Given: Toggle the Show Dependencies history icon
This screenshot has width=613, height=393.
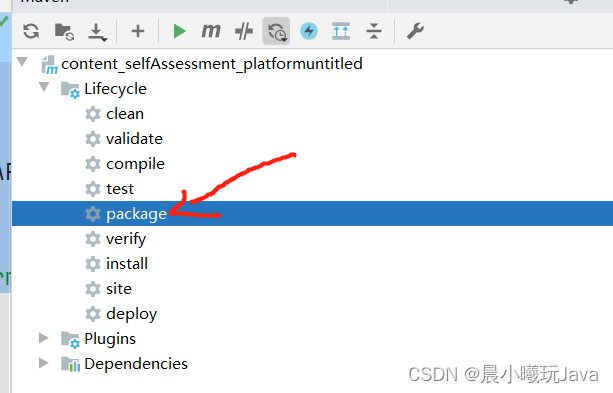Looking at the screenshot, I should [276, 31].
